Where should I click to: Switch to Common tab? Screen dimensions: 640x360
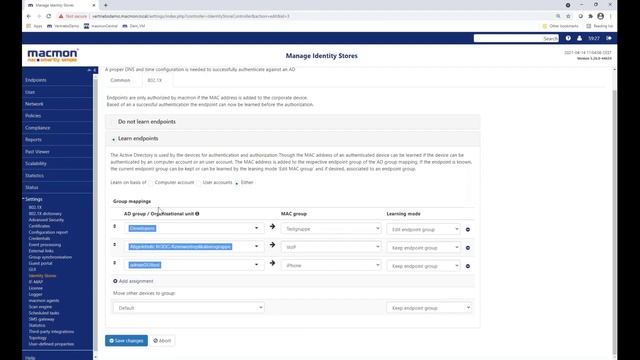(x=120, y=80)
